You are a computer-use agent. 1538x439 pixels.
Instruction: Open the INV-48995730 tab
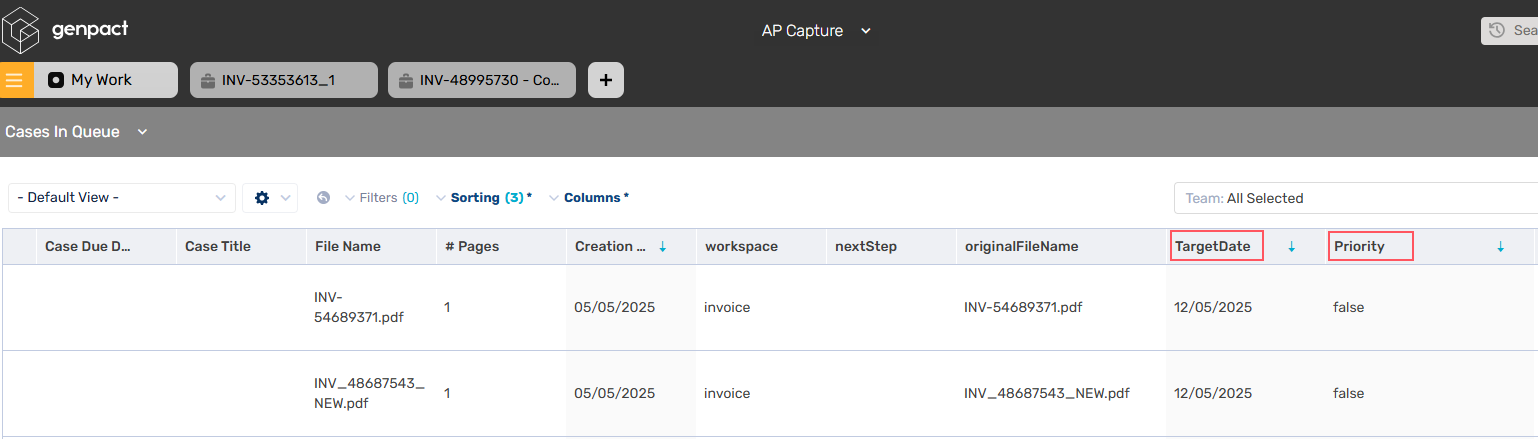(x=482, y=80)
